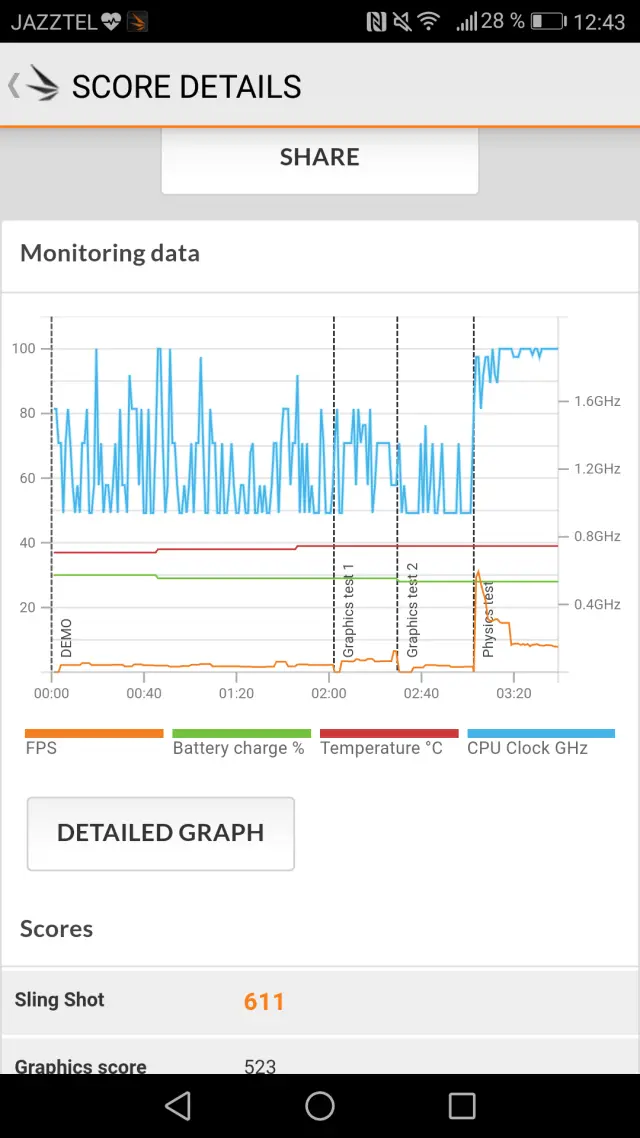The width and height of the screenshot is (640, 1138).
Task: Tap the NFC status bar icon
Action: point(376,21)
